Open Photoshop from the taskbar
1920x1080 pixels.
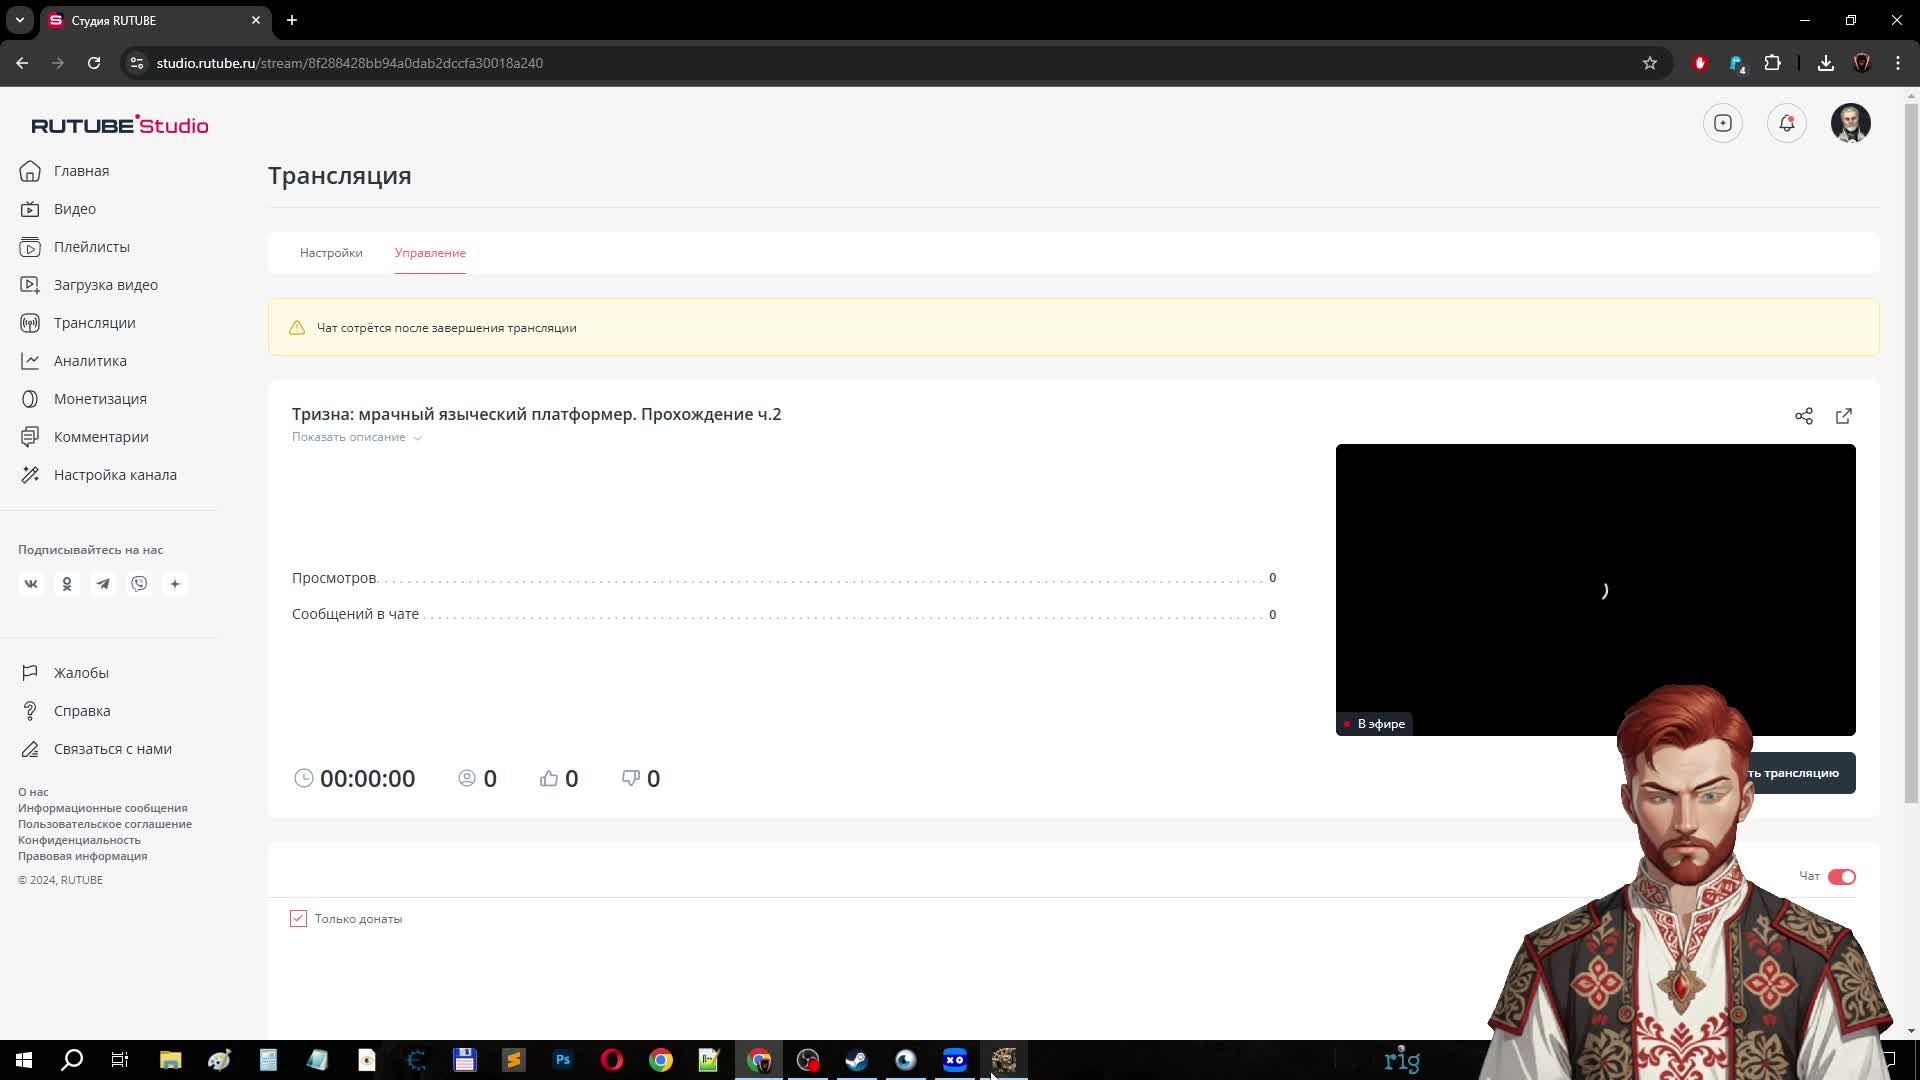pyautogui.click(x=563, y=1060)
